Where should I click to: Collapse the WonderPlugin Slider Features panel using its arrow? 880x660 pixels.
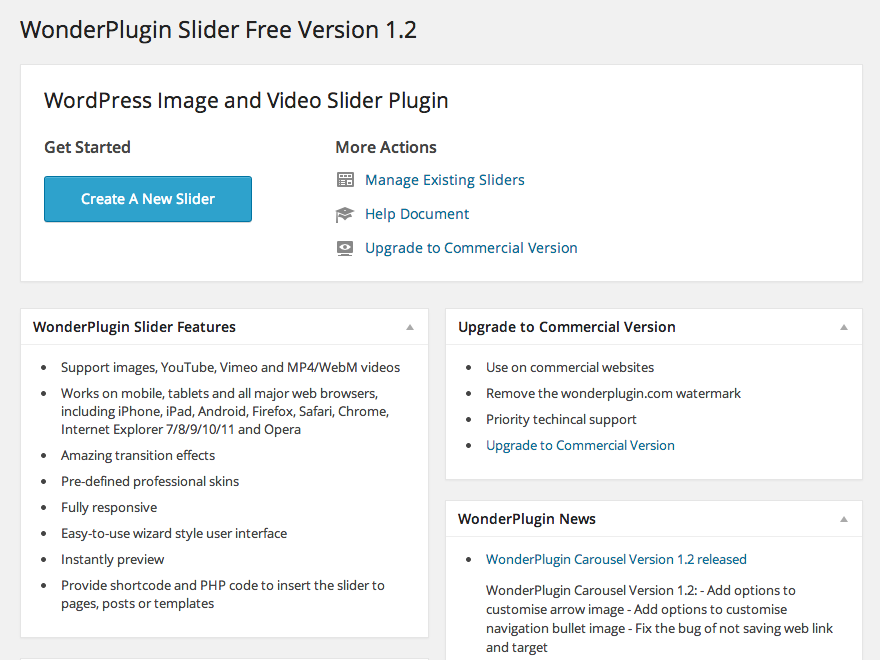(410, 327)
